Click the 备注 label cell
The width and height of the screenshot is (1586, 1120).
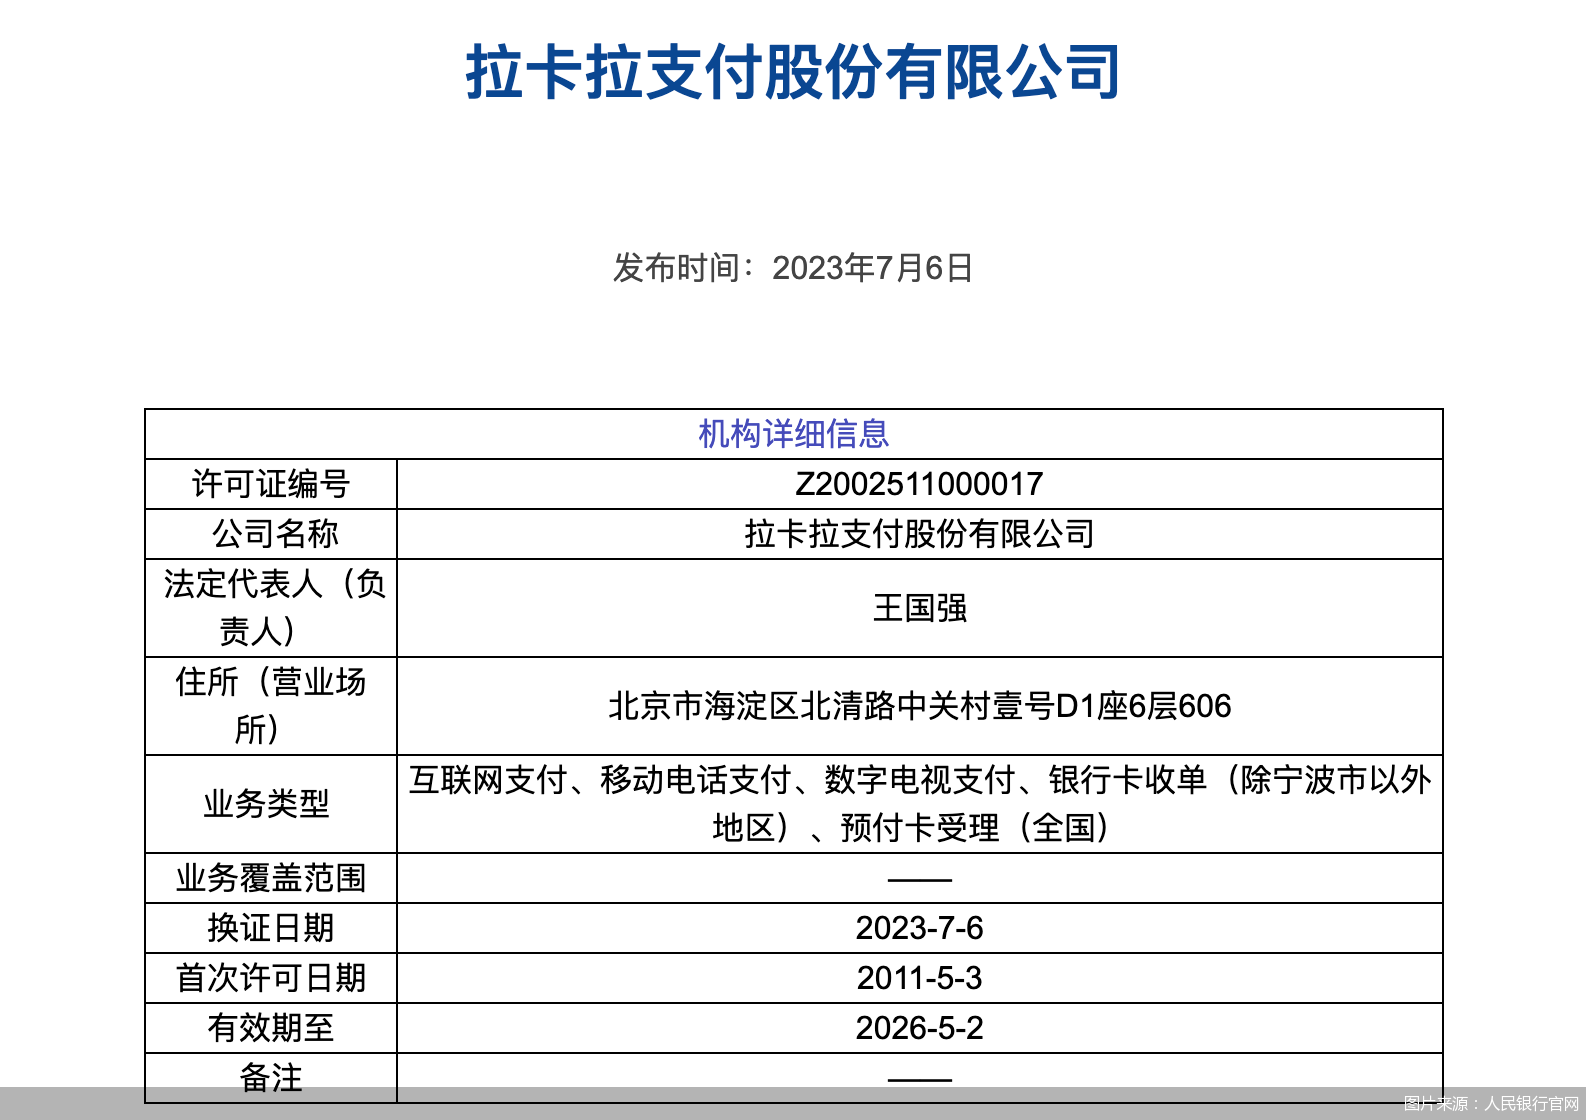coord(271,1078)
